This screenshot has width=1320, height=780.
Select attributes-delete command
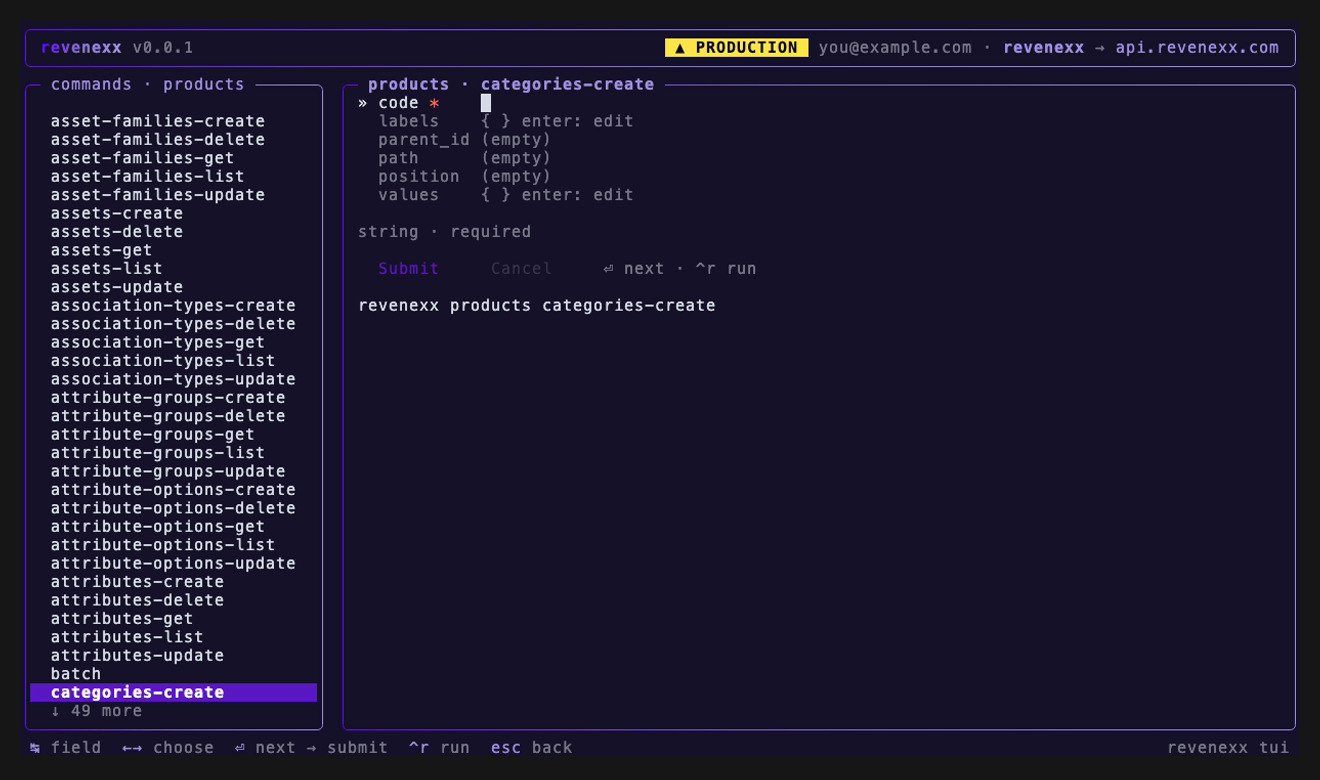(137, 600)
